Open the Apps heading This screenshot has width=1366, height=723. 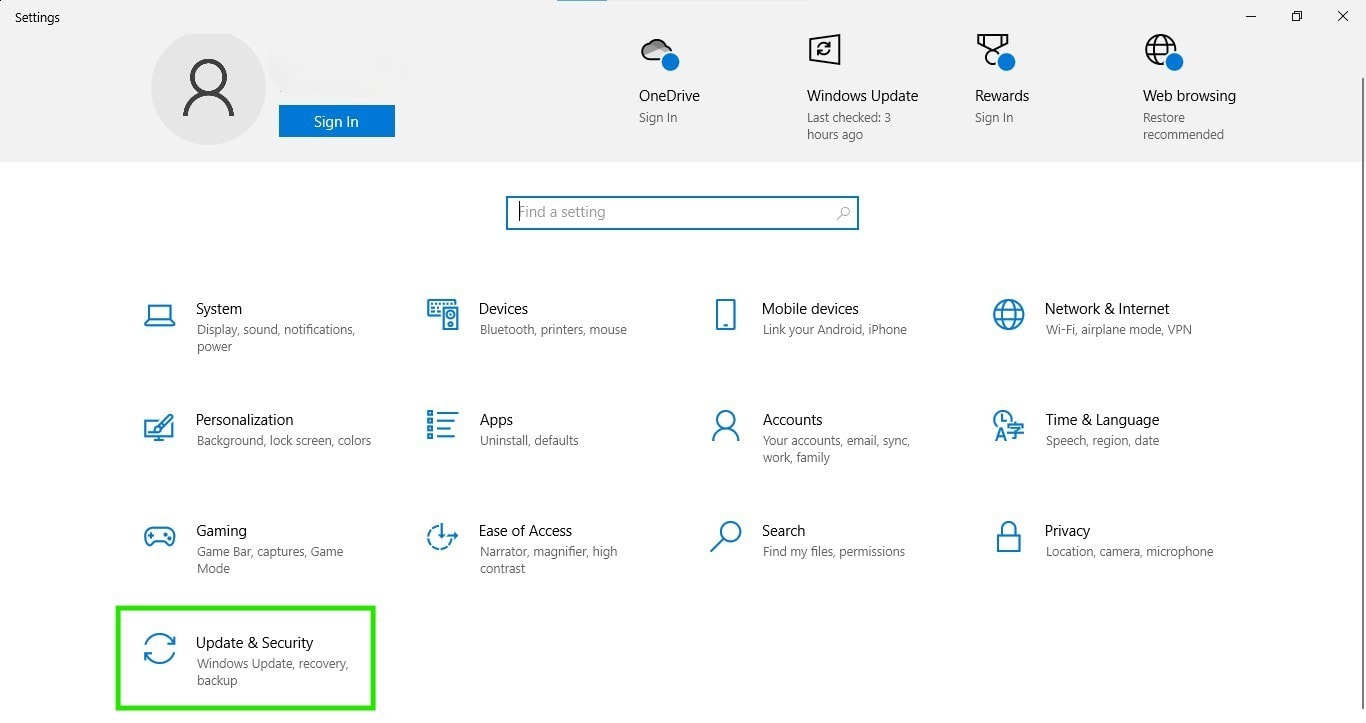[x=496, y=420]
